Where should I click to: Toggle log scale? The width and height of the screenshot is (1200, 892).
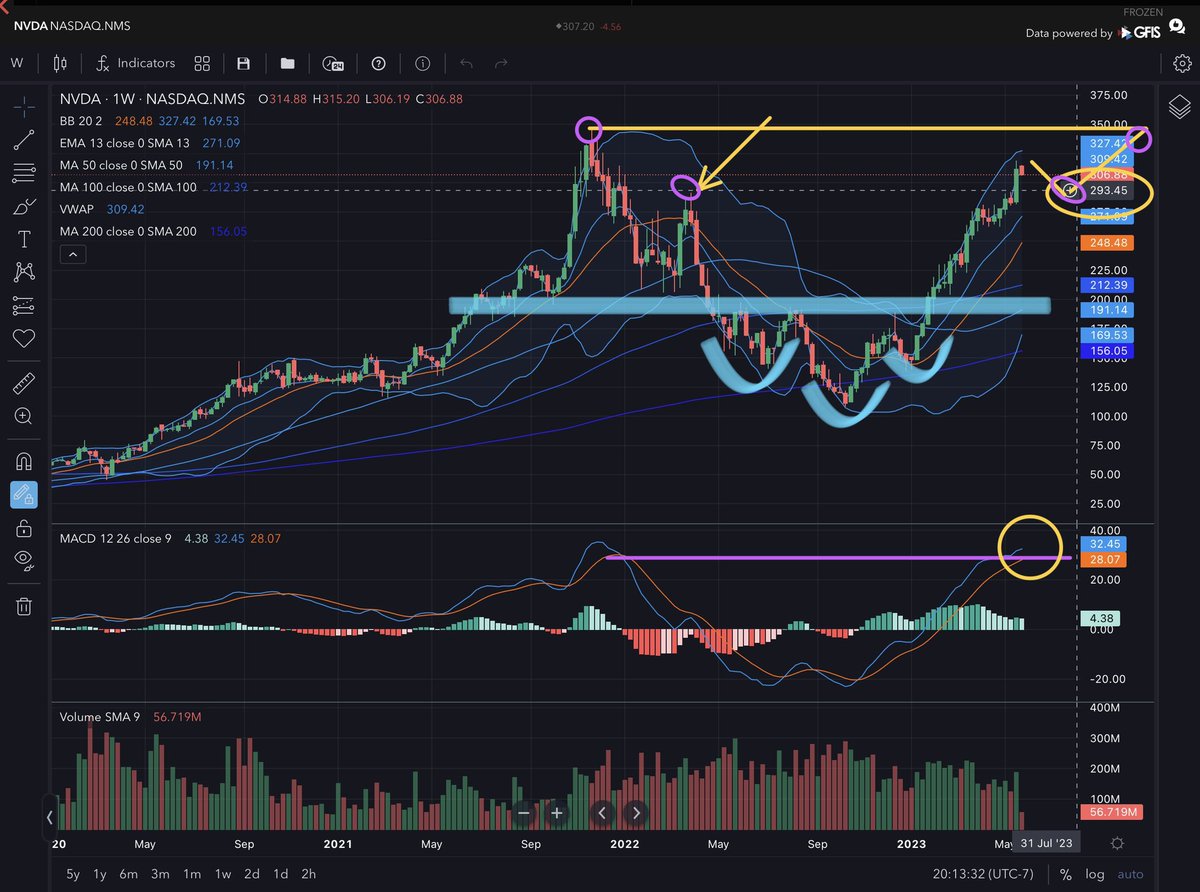pyautogui.click(x=1095, y=874)
